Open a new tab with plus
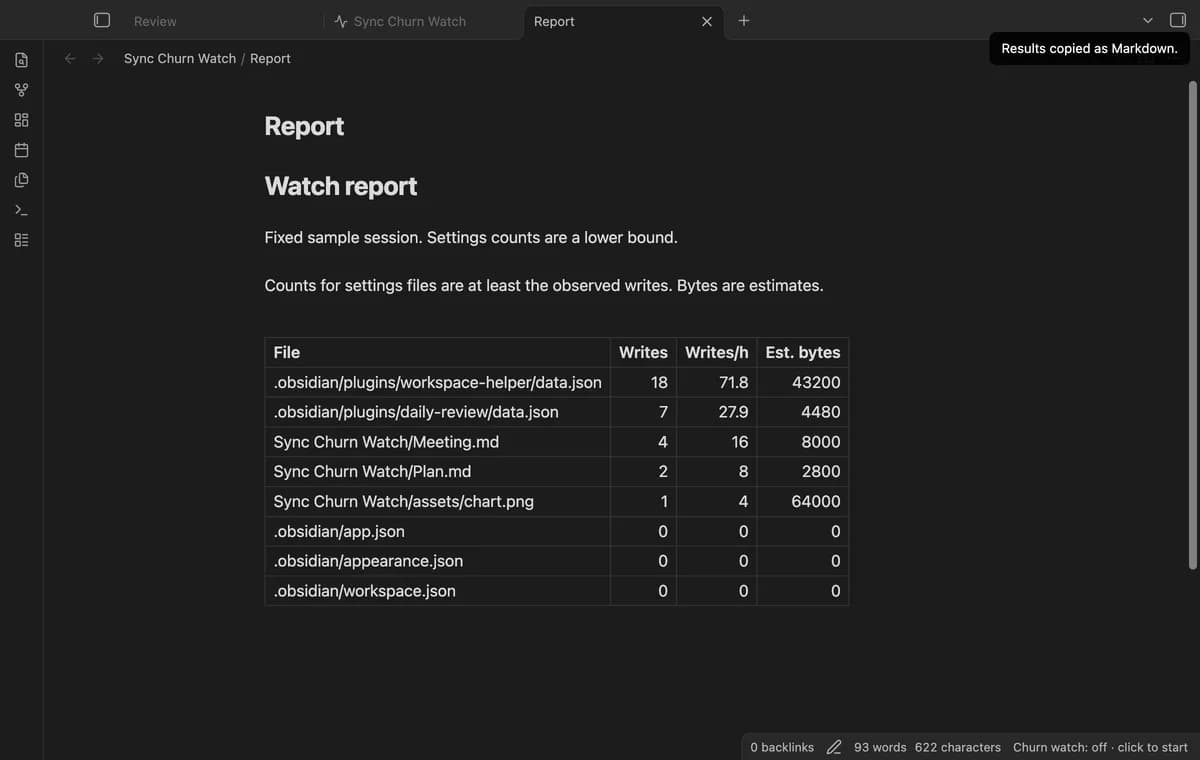Screen dimensions: 1200x760 point(743,20)
